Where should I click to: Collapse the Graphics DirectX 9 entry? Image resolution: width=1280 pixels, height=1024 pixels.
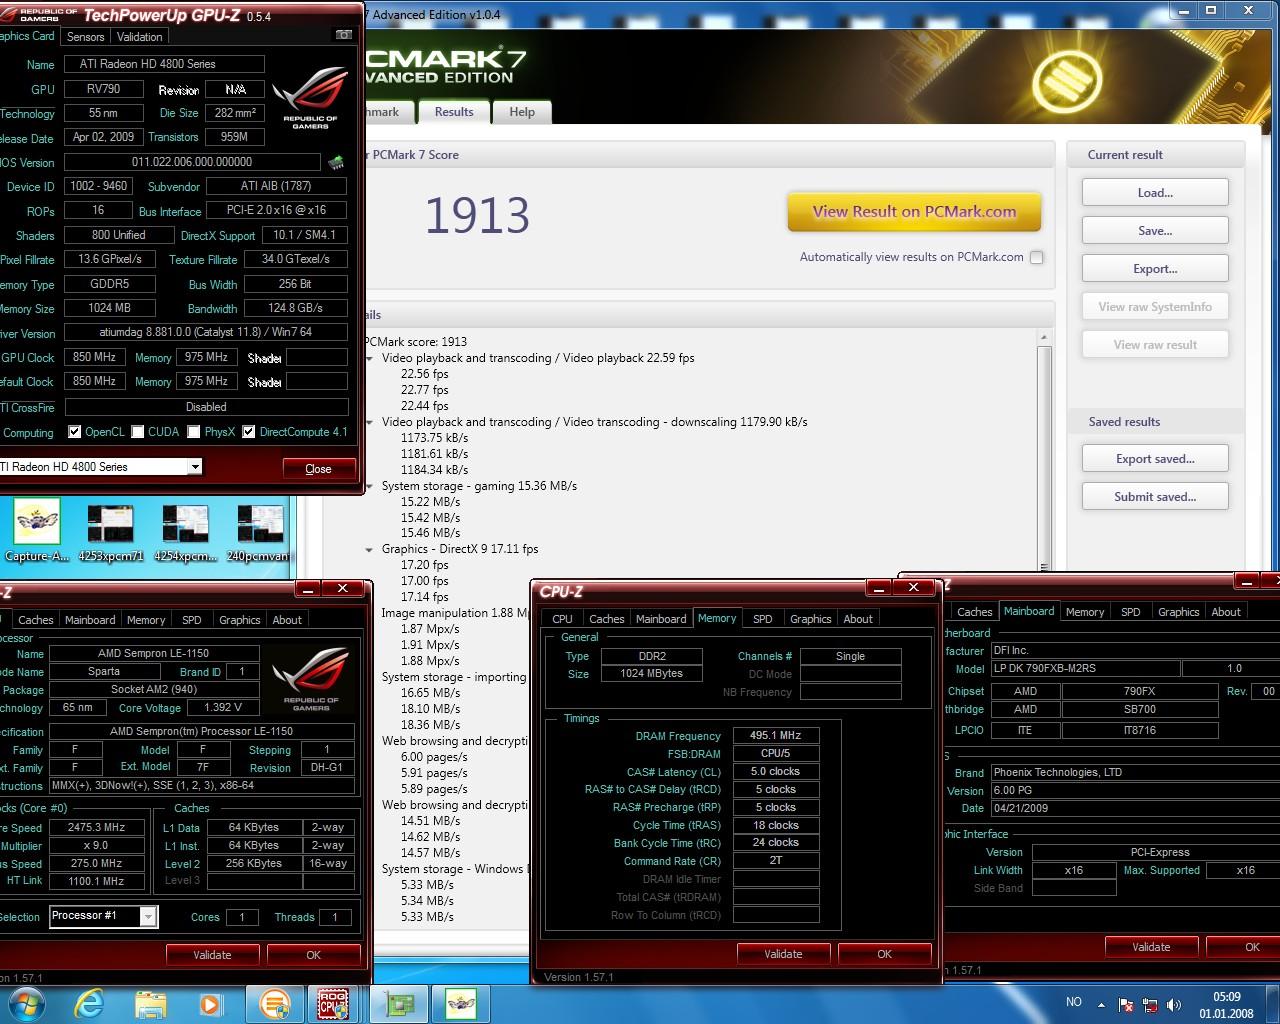coord(369,549)
